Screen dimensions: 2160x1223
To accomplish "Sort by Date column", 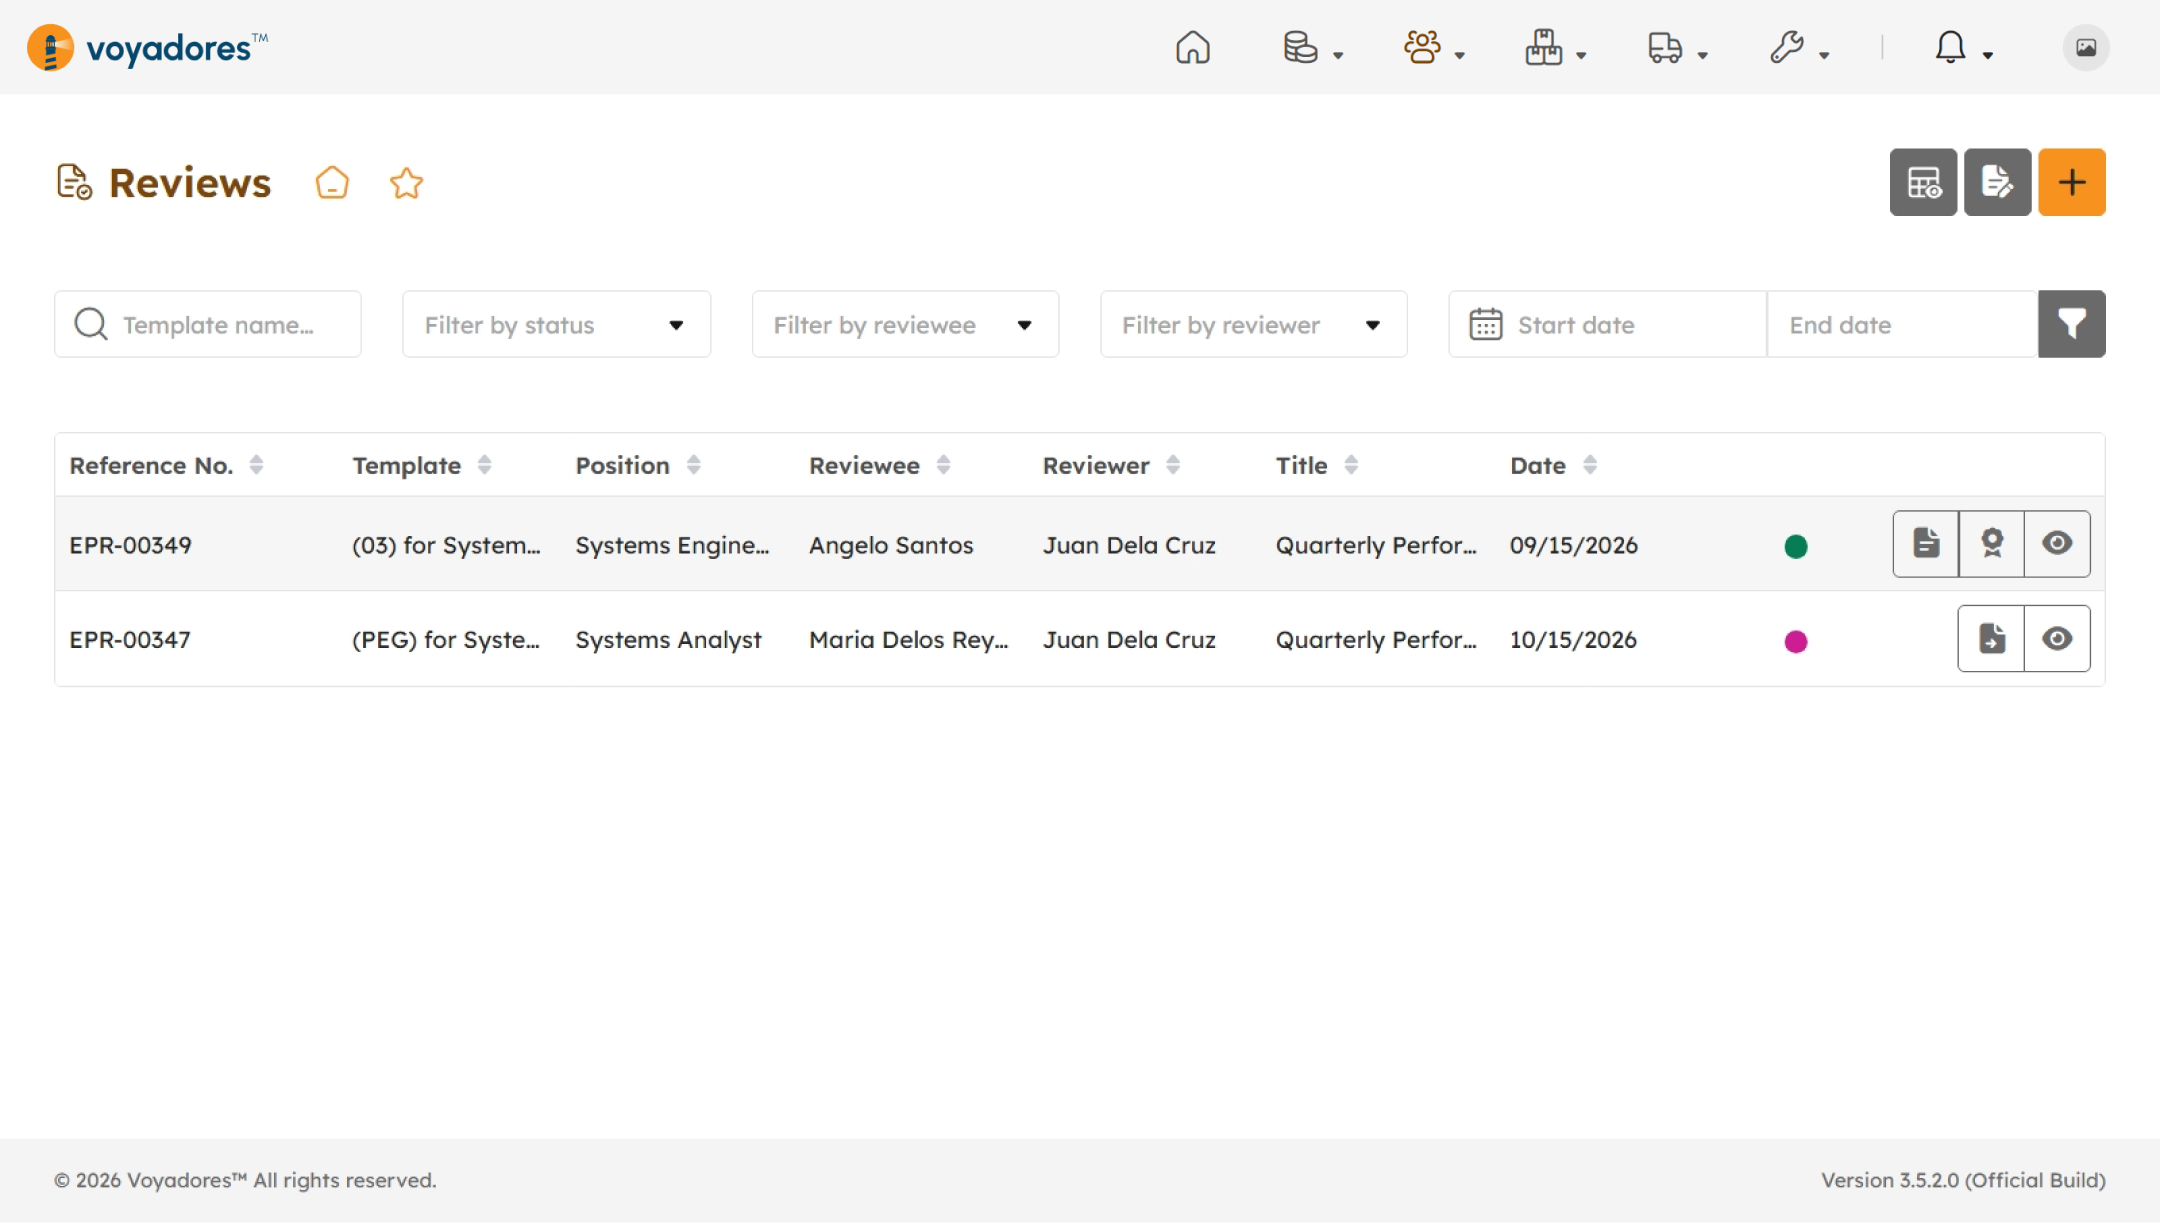I will pyautogui.click(x=1554, y=465).
